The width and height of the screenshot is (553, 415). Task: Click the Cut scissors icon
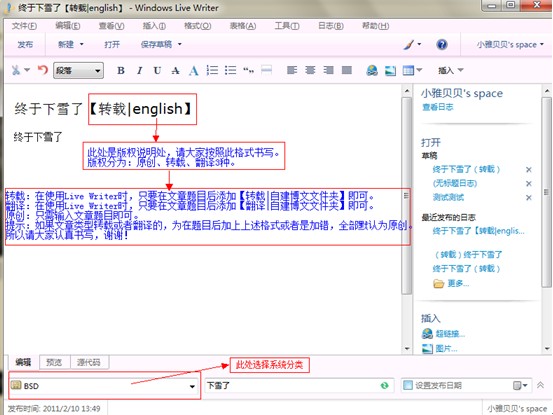click(x=16, y=70)
